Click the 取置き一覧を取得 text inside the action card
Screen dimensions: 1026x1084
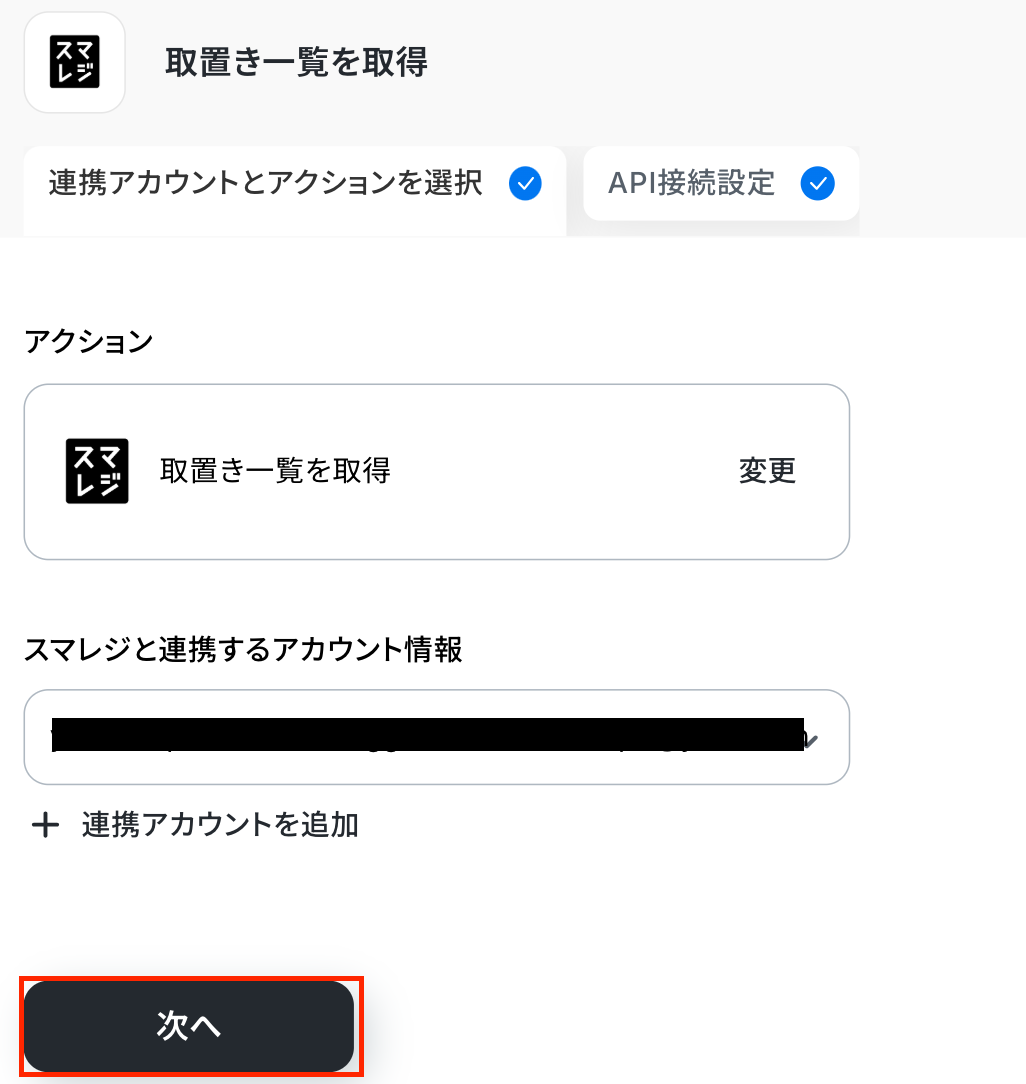tap(275, 470)
